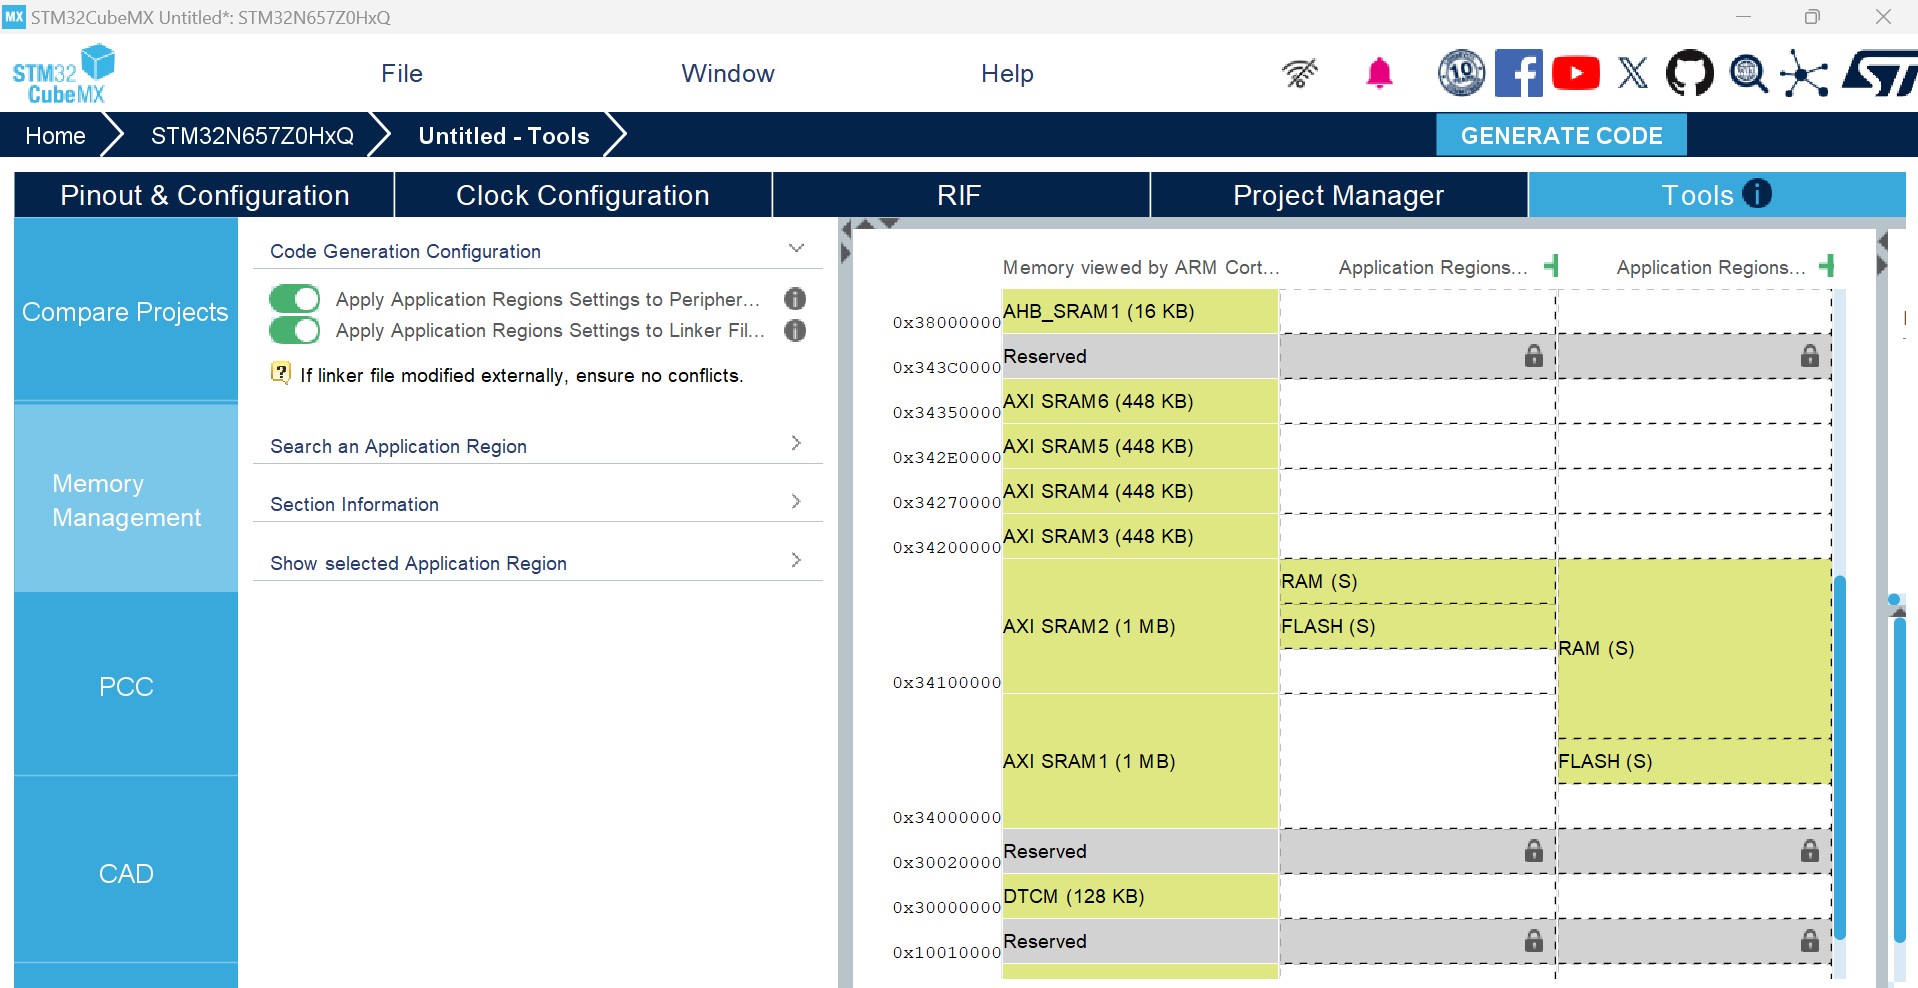
Task: Click the question mark linker hint icon
Action: 281,374
